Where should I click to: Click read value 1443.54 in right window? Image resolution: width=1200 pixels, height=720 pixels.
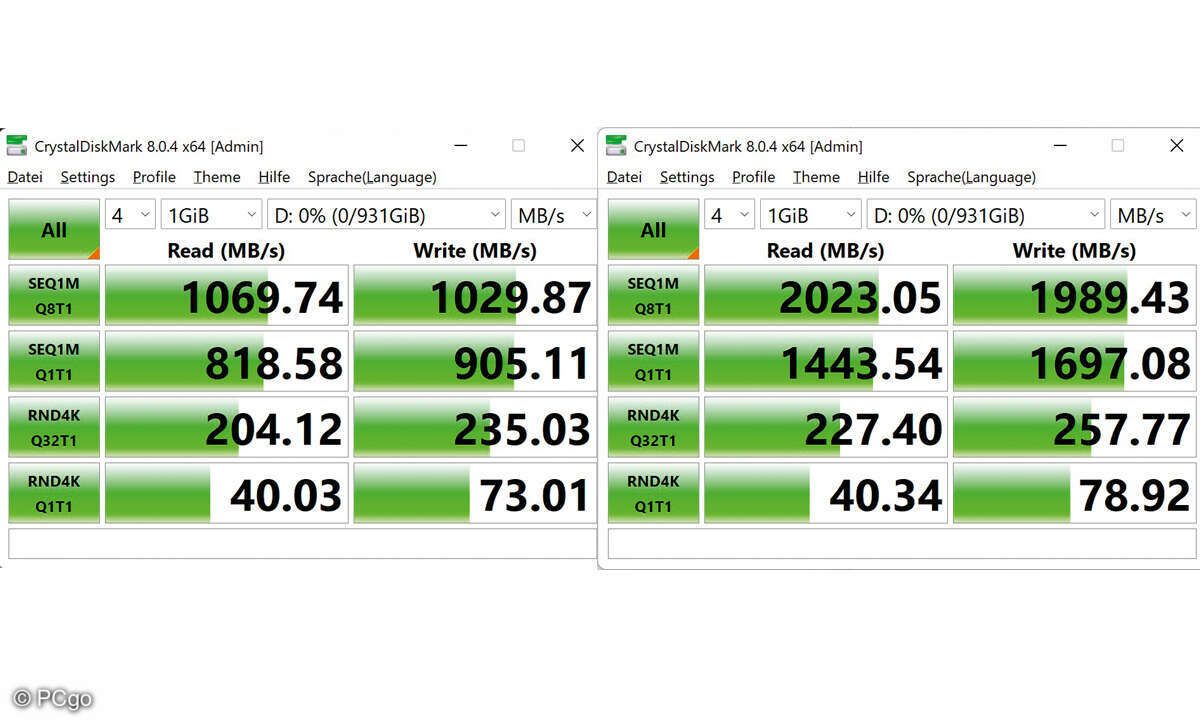pyautogui.click(x=826, y=362)
